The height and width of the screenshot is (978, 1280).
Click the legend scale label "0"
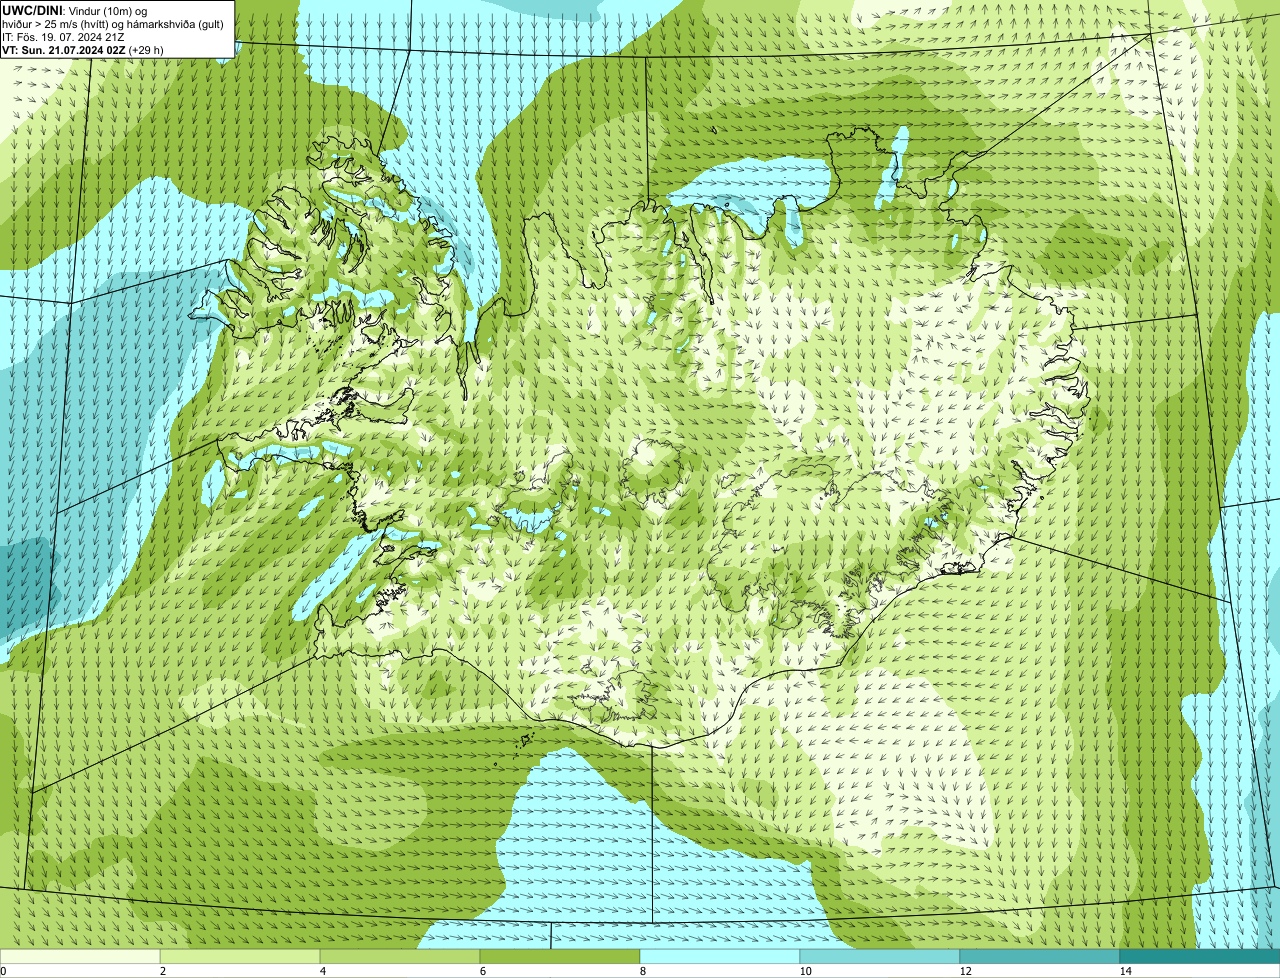[3, 971]
